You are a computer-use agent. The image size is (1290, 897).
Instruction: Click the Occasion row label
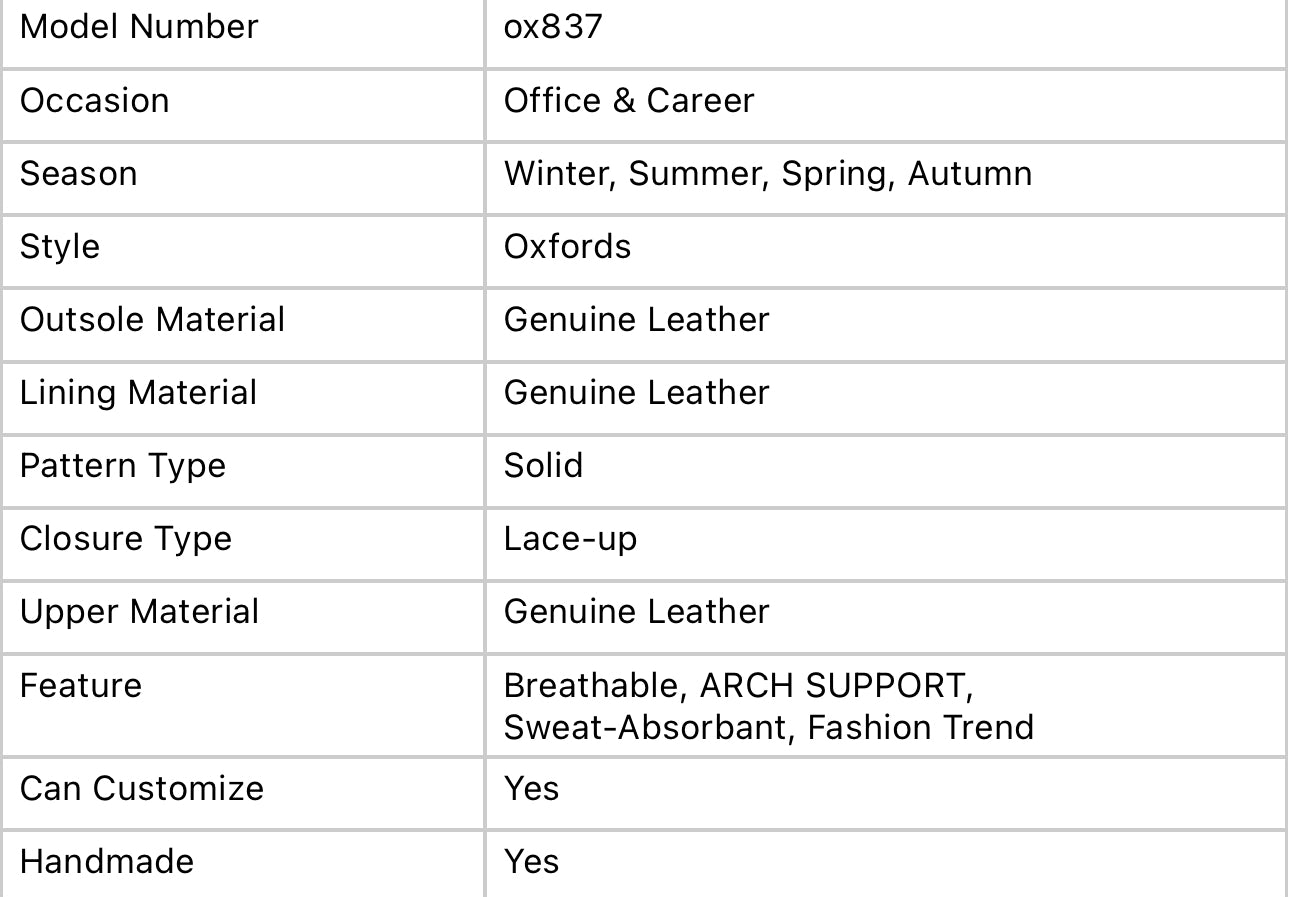click(x=95, y=101)
